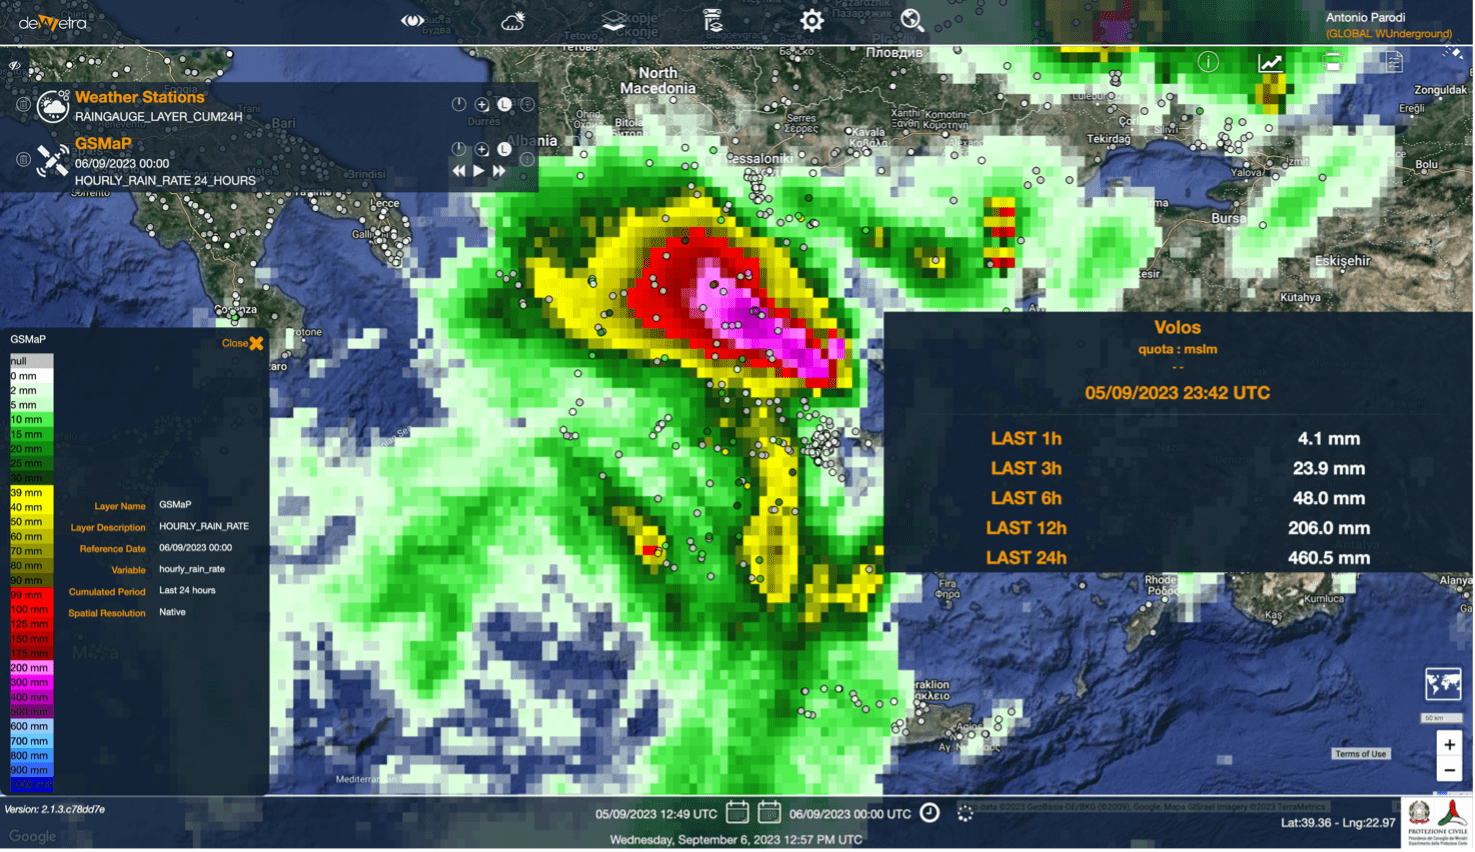
Task: Open the map settings gear icon
Action: click(812, 19)
